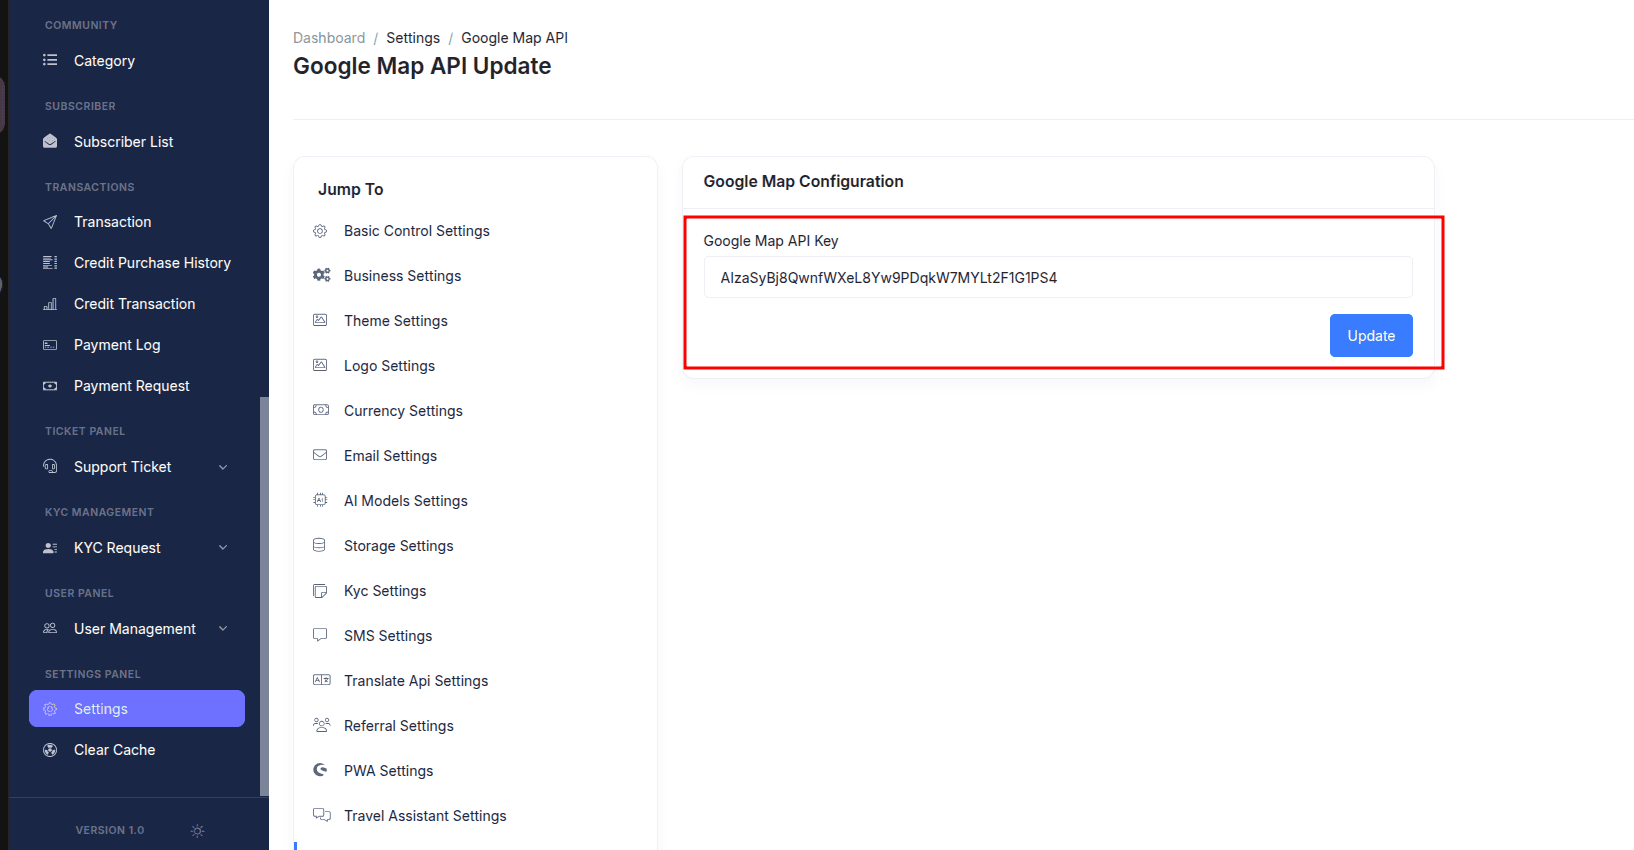Expand the Support Ticket menu chevron
Viewport: 1634px width, 850px height.
point(223,467)
